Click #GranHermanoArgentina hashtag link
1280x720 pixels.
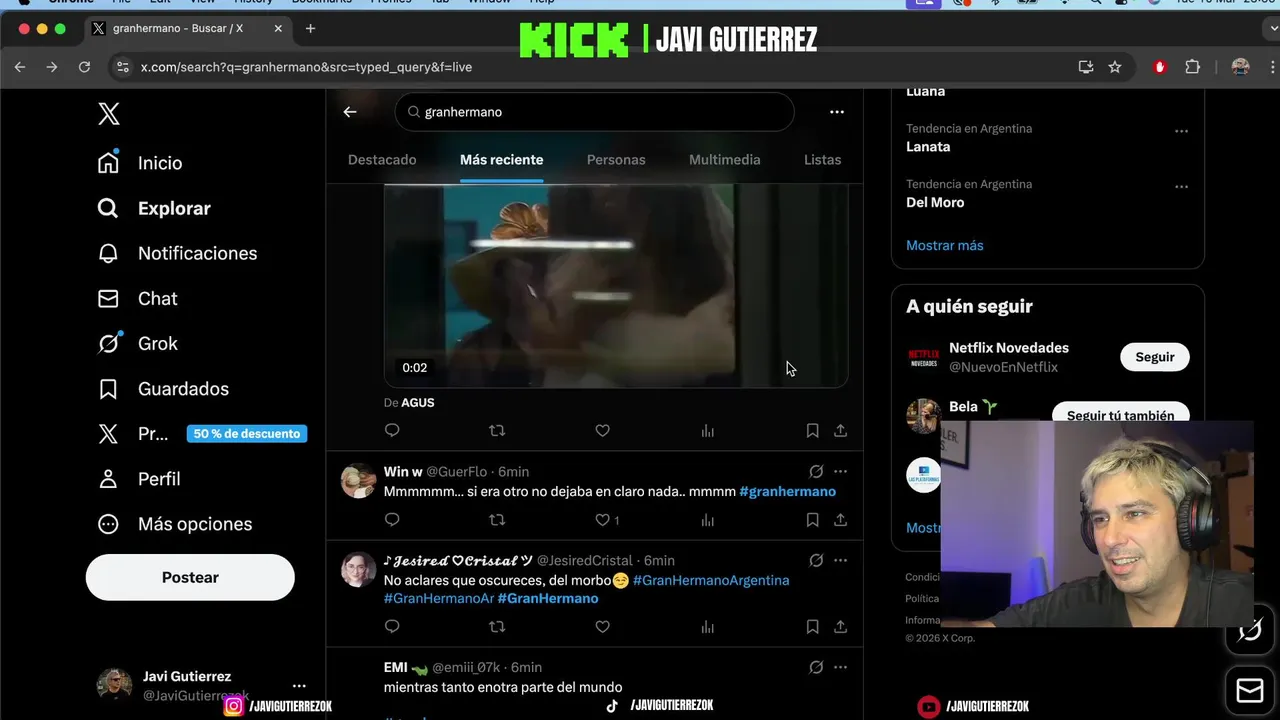[711, 581]
